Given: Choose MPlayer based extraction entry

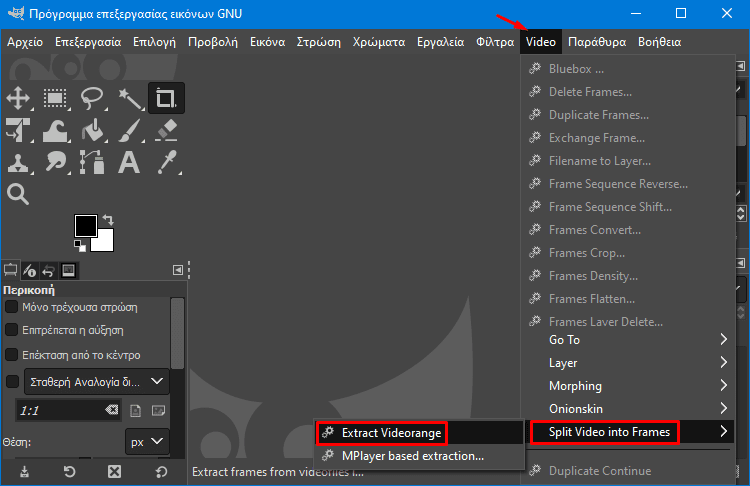Looking at the screenshot, I should coord(419,456).
